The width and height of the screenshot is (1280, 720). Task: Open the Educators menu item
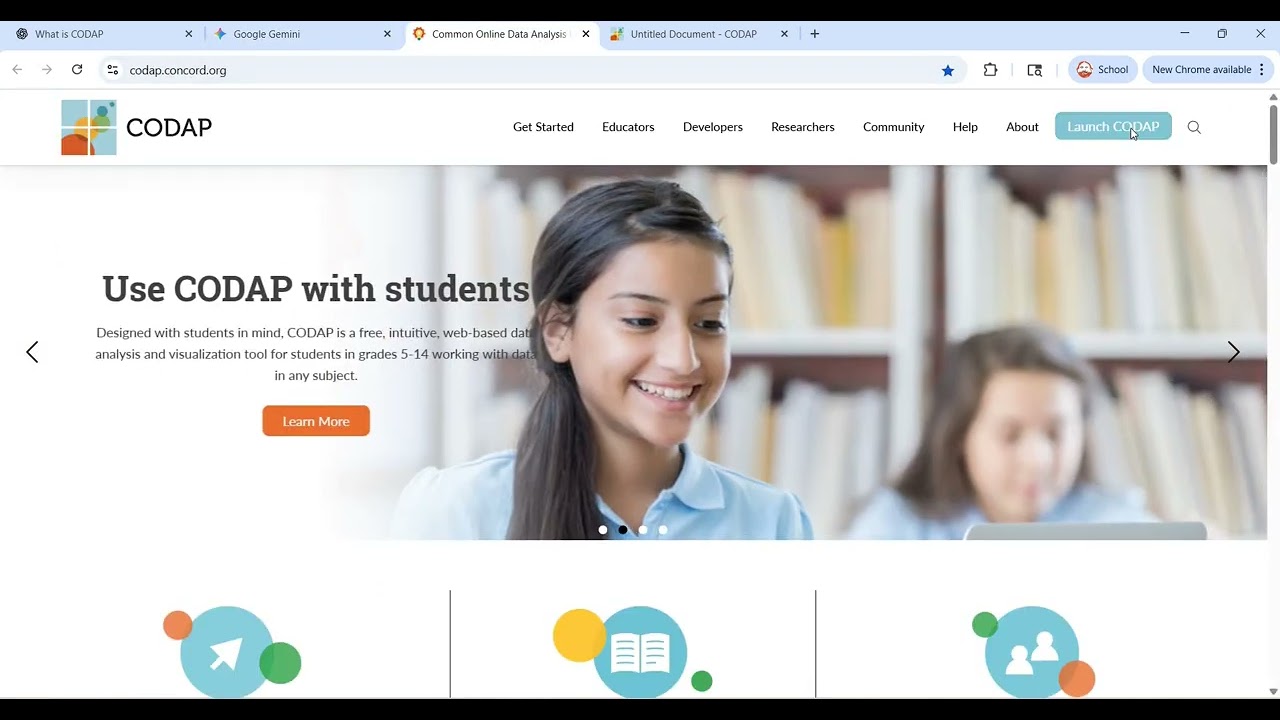[628, 127]
